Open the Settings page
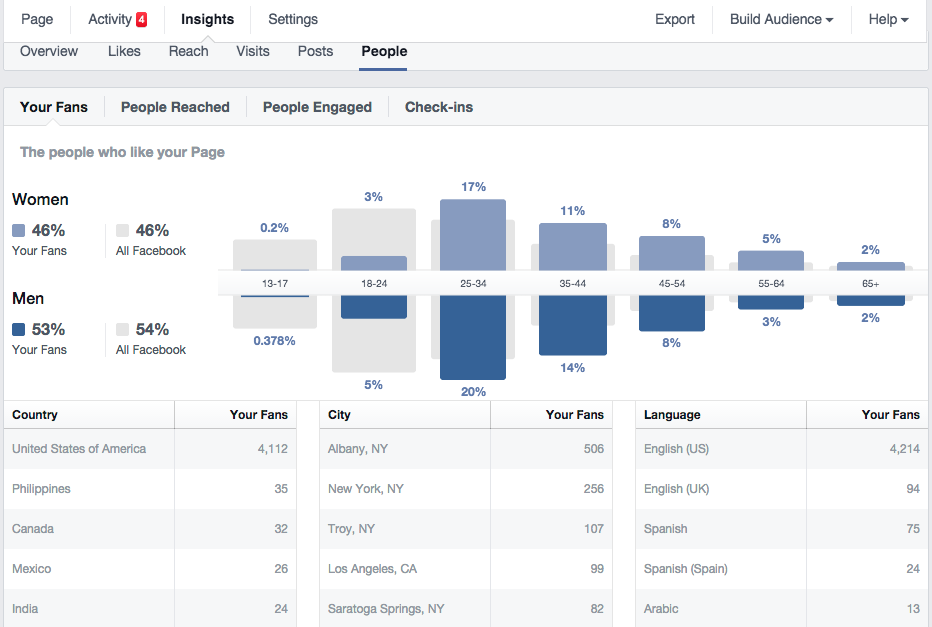 (x=292, y=19)
